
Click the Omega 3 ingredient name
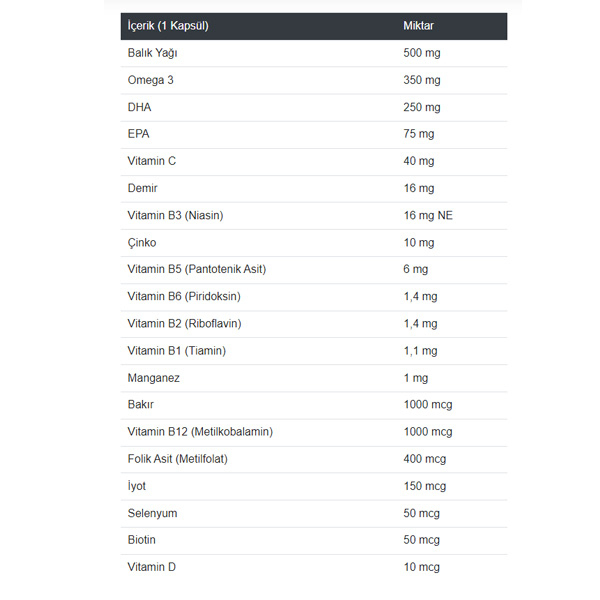pos(150,80)
